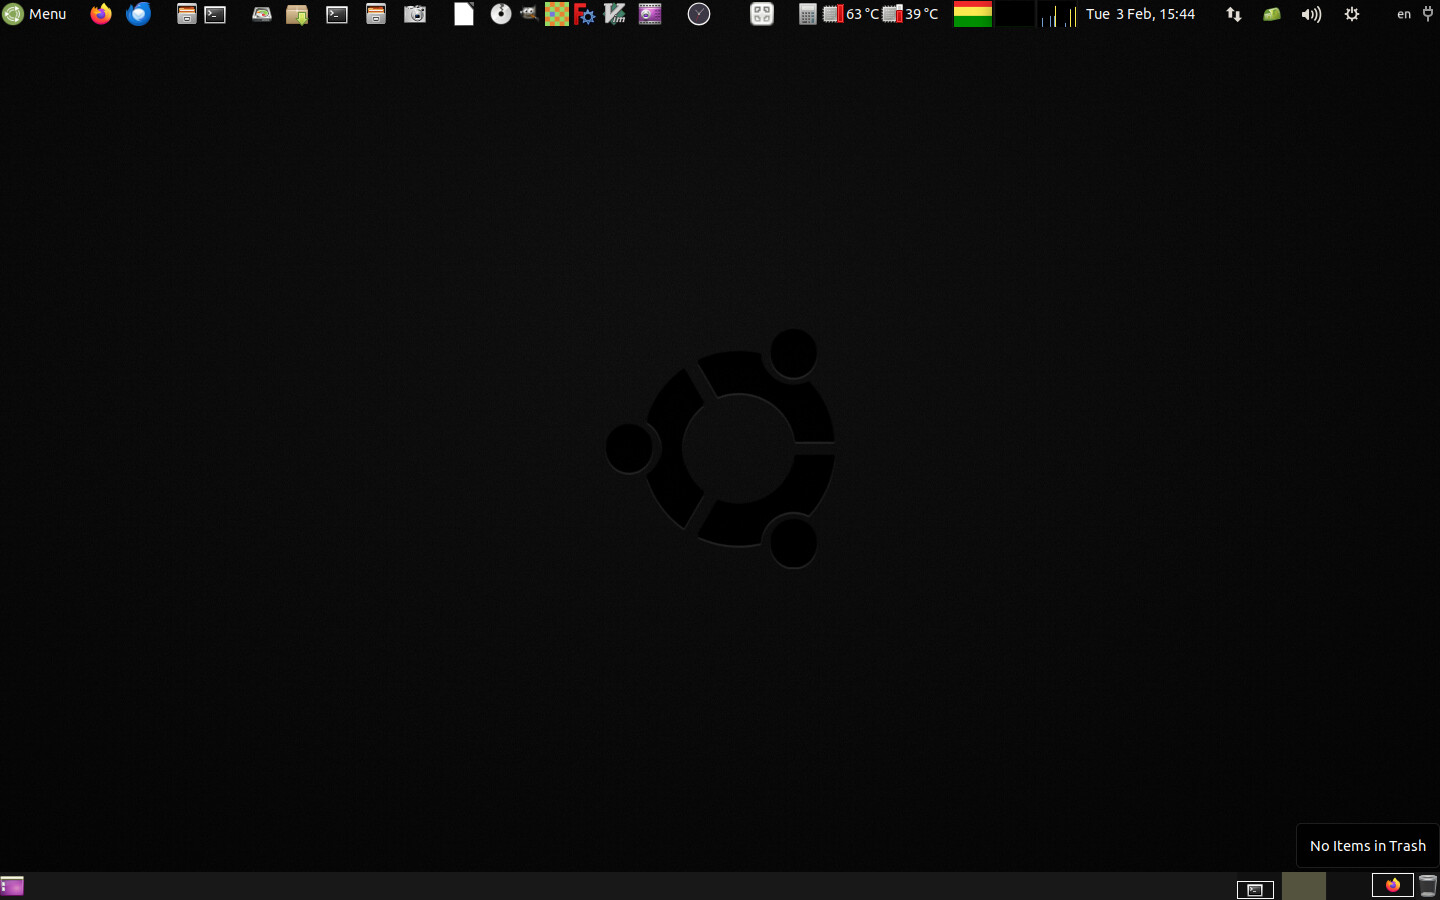The height and width of the screenshot is (900, 1440).
Task: Open the screenshot camera tool
Action: [x=415, y=14]
